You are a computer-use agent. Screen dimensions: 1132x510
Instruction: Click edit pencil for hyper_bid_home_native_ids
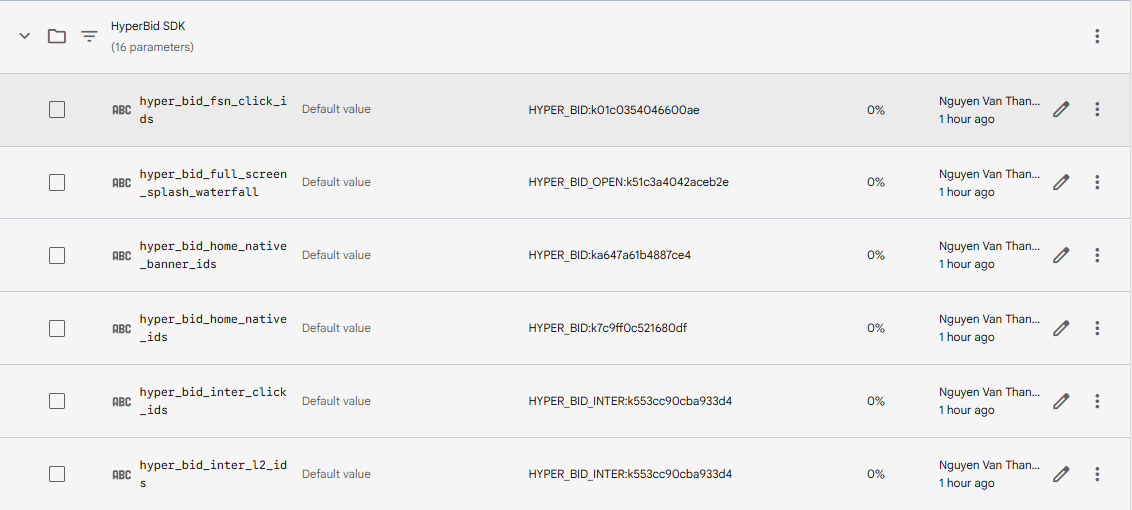click(1061, 328)
